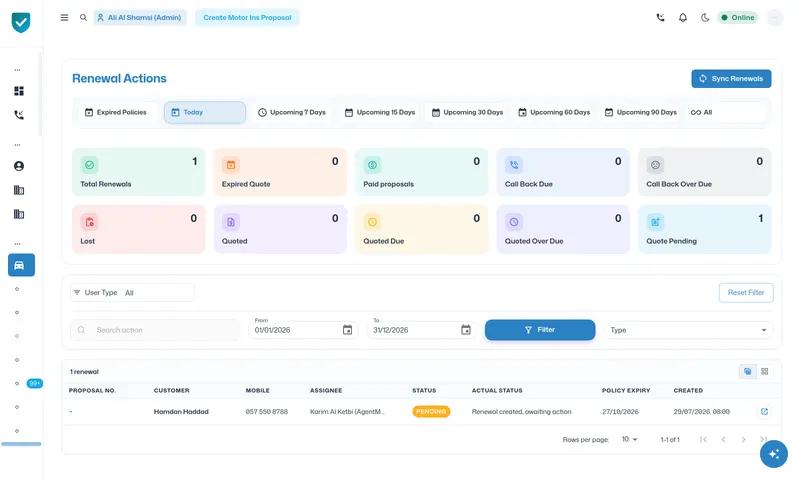
Task: Click Create Motor Ins Proposal button
Action: coord(247,17)
